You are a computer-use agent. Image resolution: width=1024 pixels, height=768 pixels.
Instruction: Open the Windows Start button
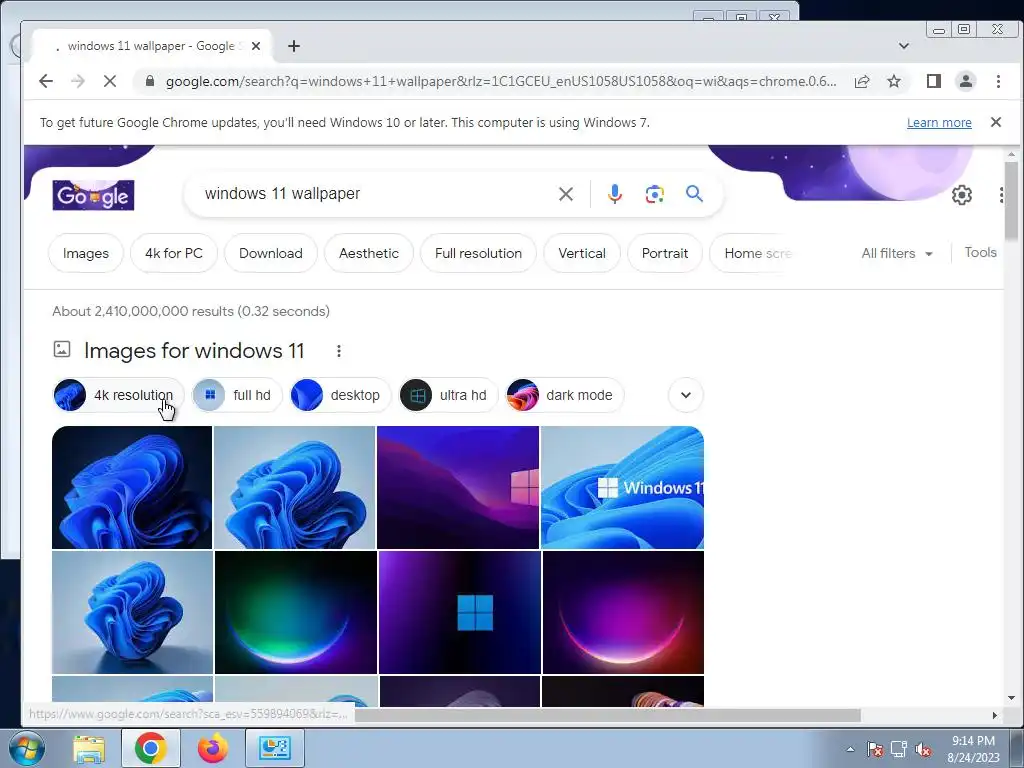pyautogui.click(x=26, y=748)
